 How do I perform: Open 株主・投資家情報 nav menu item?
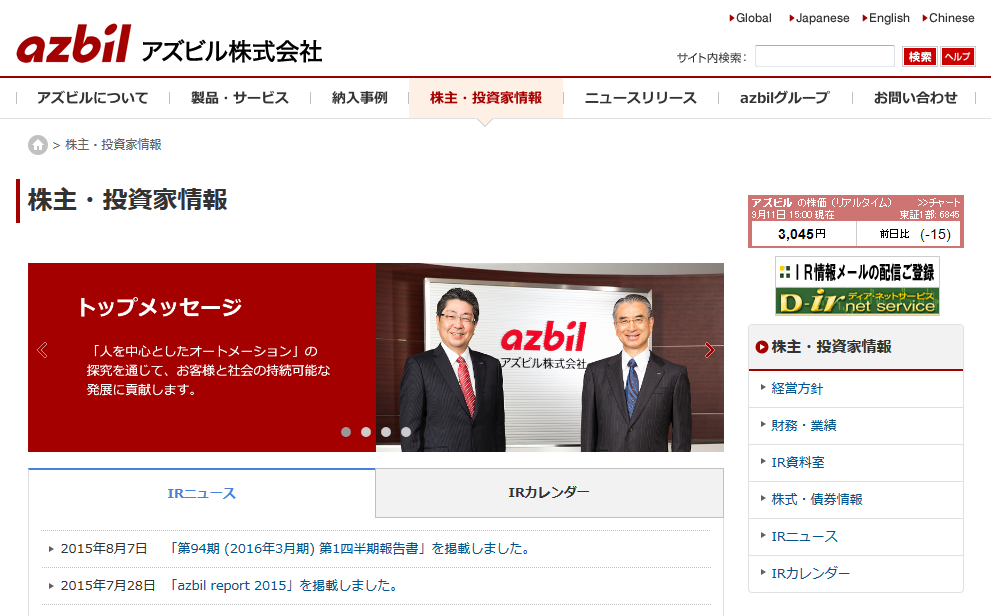click(486, 98)
